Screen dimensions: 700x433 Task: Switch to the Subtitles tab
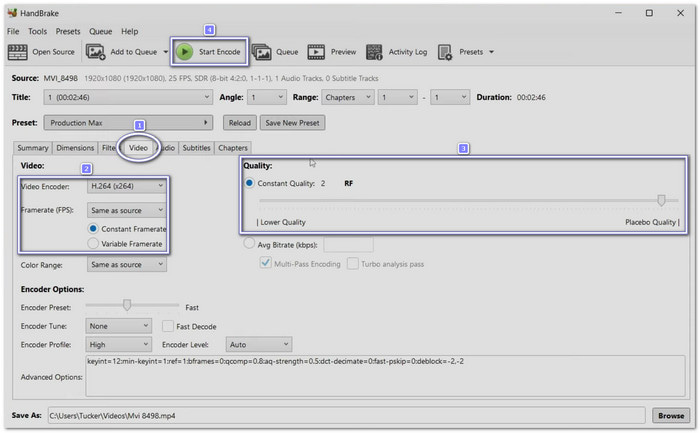click(196, 148)
